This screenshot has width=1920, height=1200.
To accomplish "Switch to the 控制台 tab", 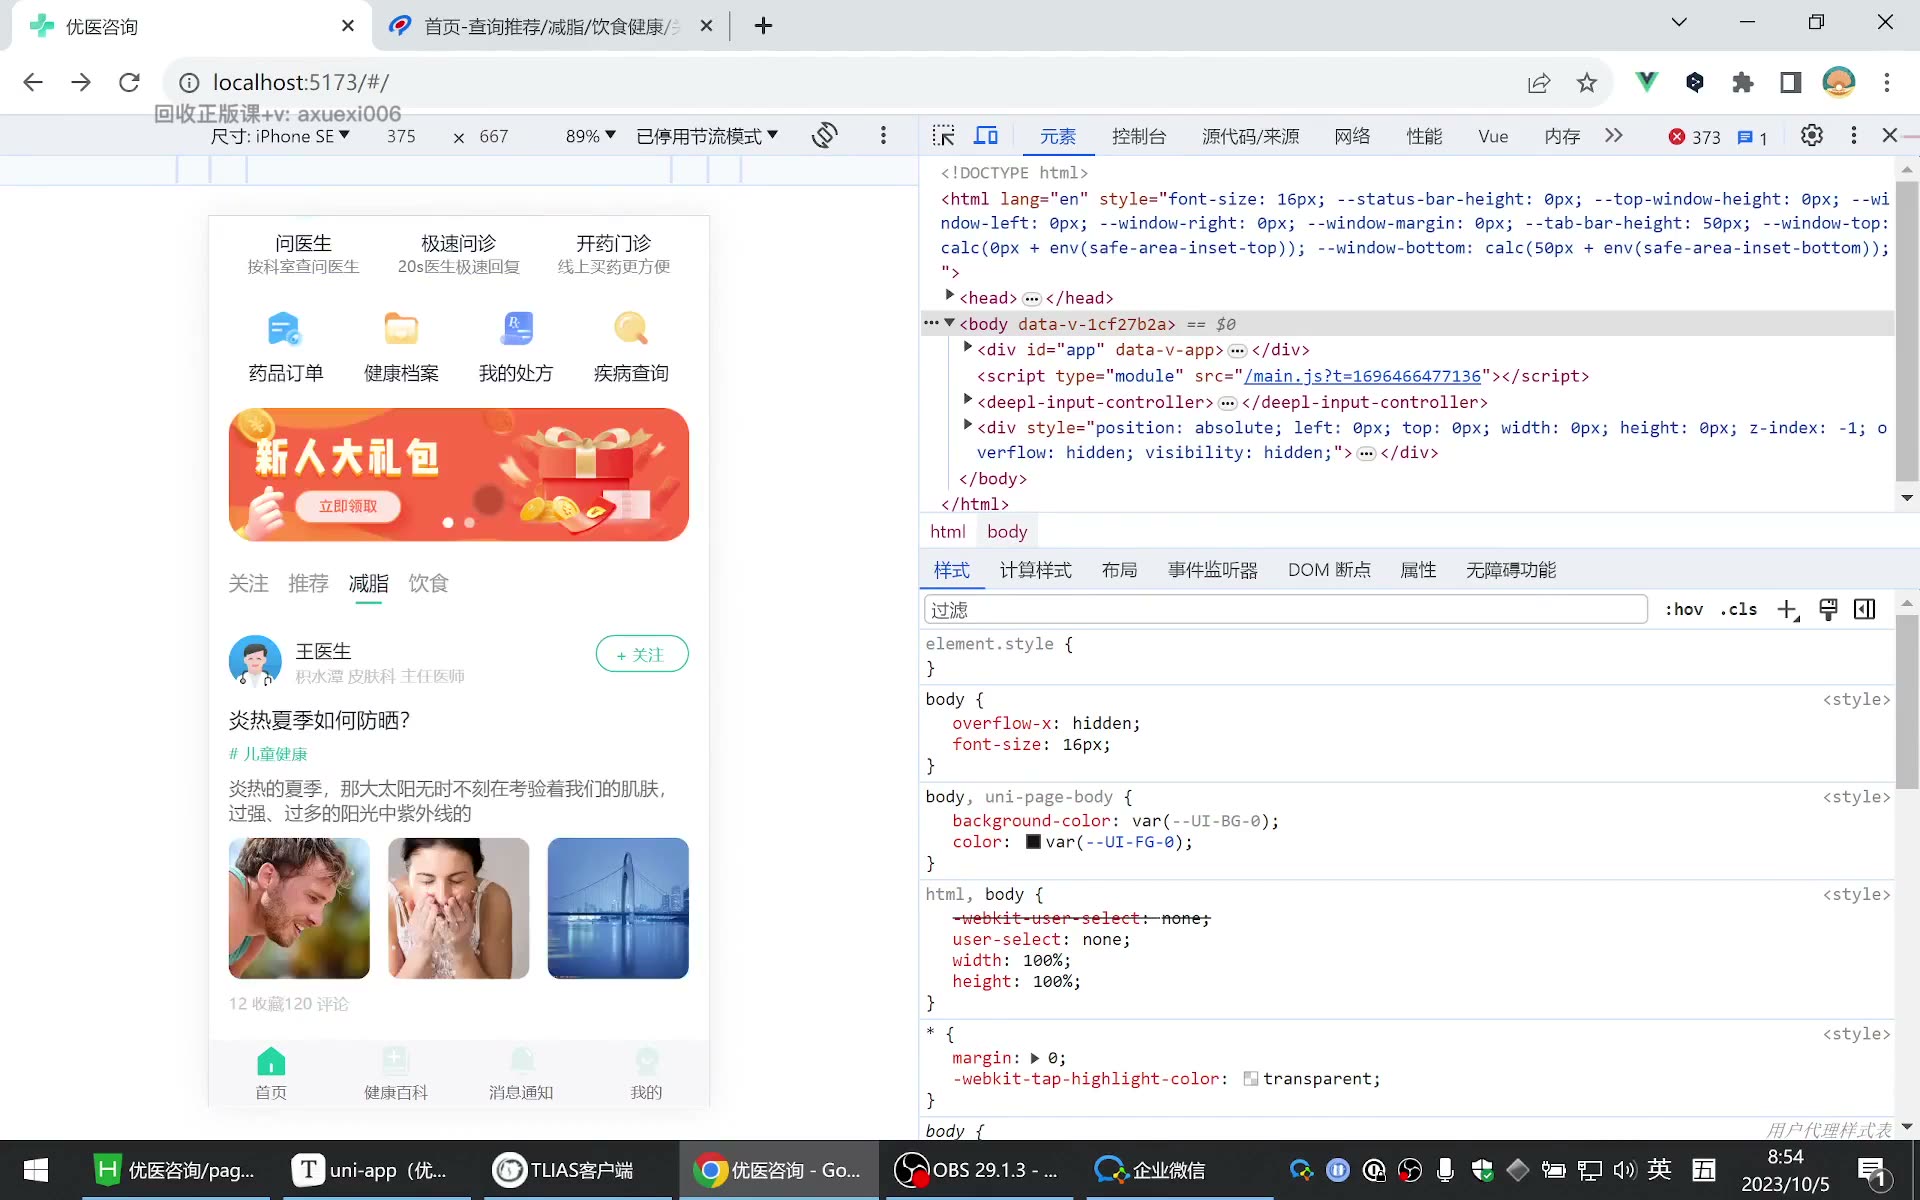I will click(x=1139, y=136).
